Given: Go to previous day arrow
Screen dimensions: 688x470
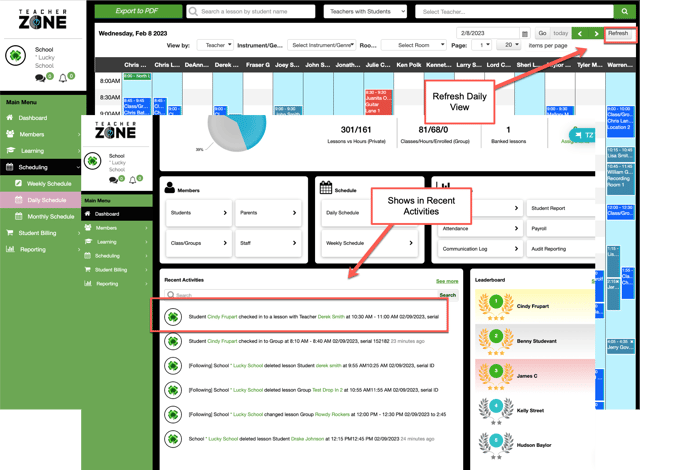Looking at the screenshot, I should [x=580, y=33].
